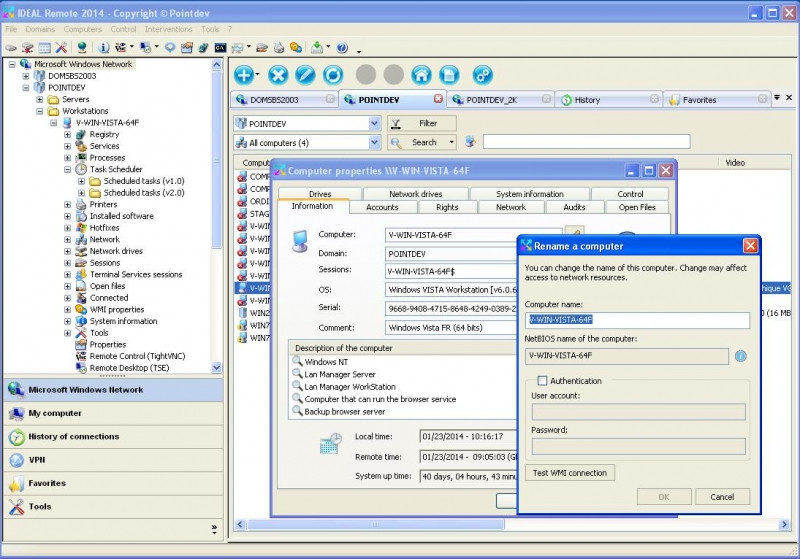The image size is (800, 559).
Task: Click the horizontal scrollbar right arrow
Action: tap(784, 524)
